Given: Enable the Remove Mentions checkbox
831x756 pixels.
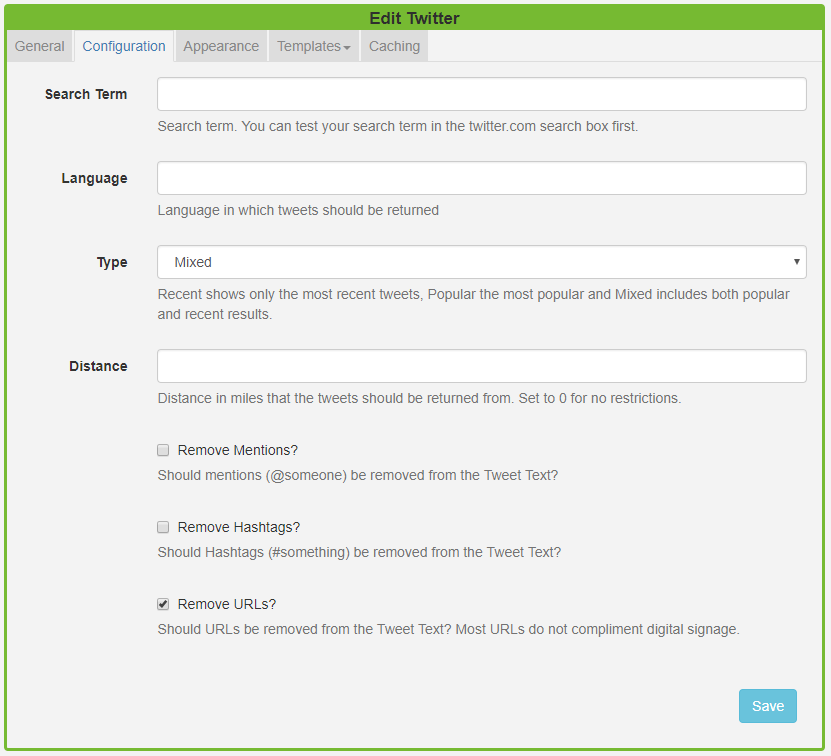Looking at the screenshot, I should 163,450.
